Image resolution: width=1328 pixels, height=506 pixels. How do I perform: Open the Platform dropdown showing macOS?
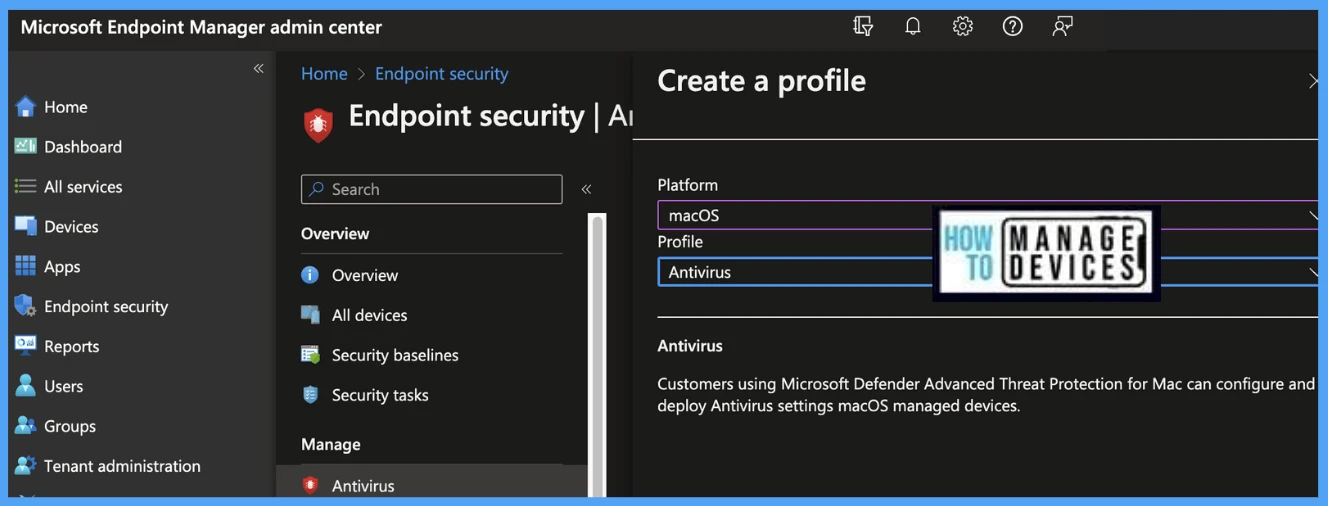[988, 215]
